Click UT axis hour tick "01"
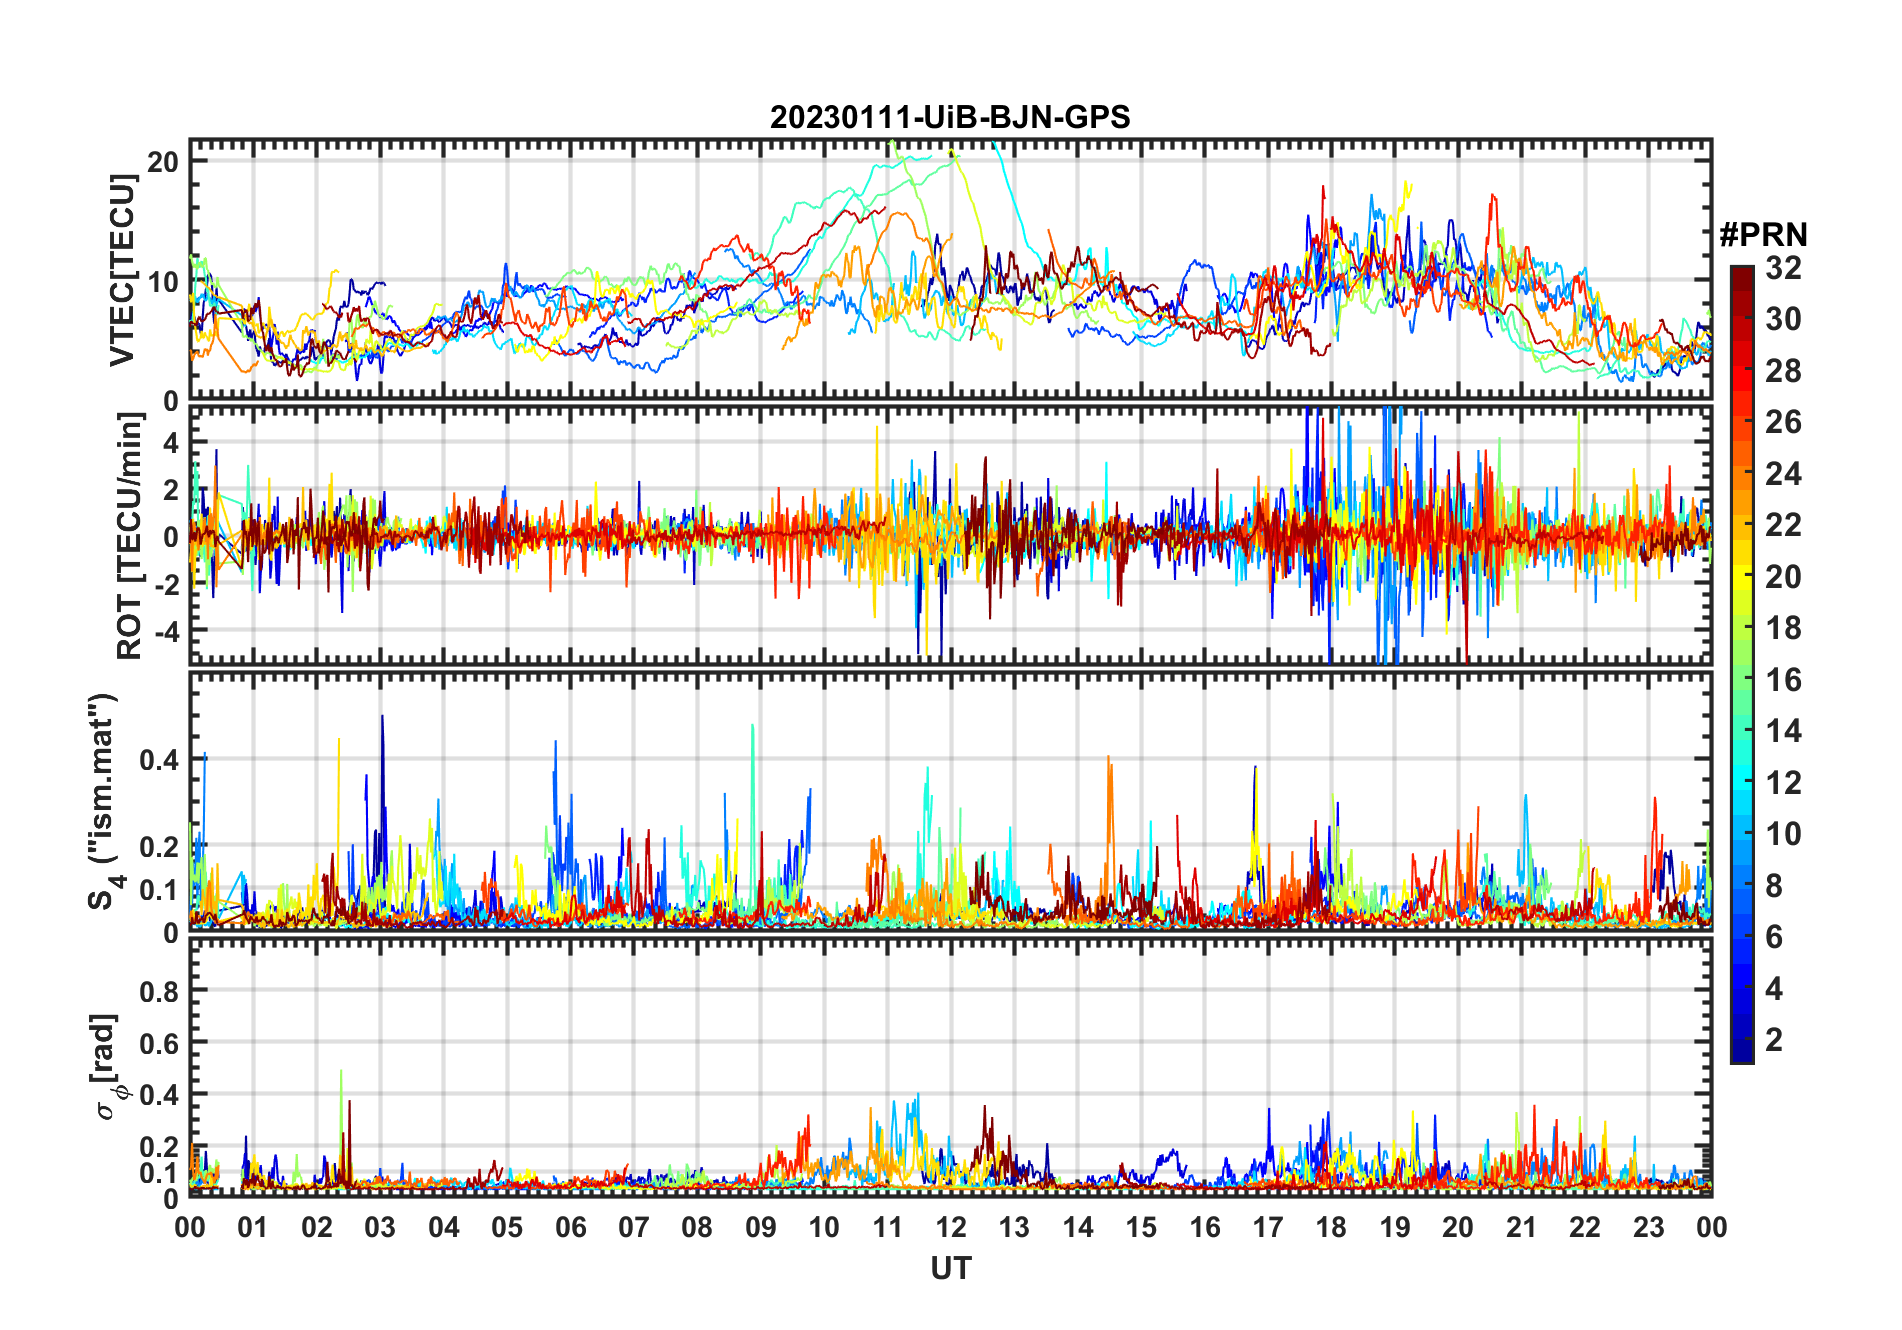Screen dimensions: 1902x1330 pos(253,1227)
